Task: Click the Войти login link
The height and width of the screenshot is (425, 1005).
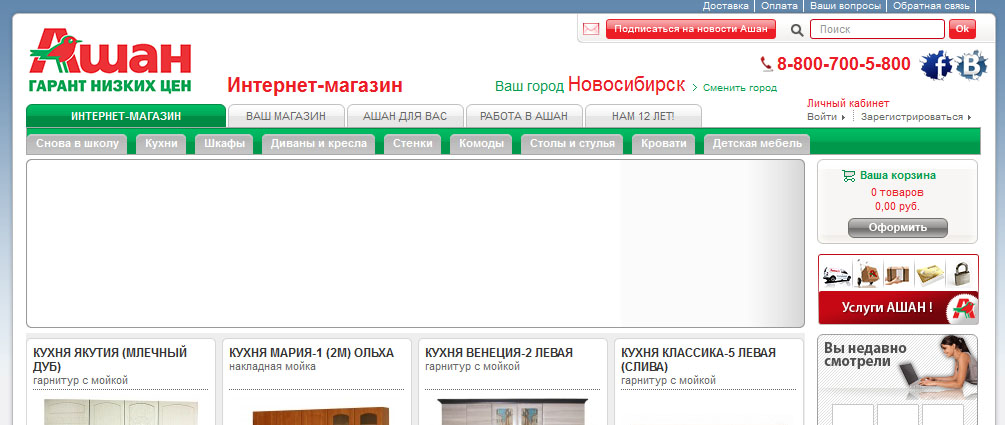Action: [822, 117]
